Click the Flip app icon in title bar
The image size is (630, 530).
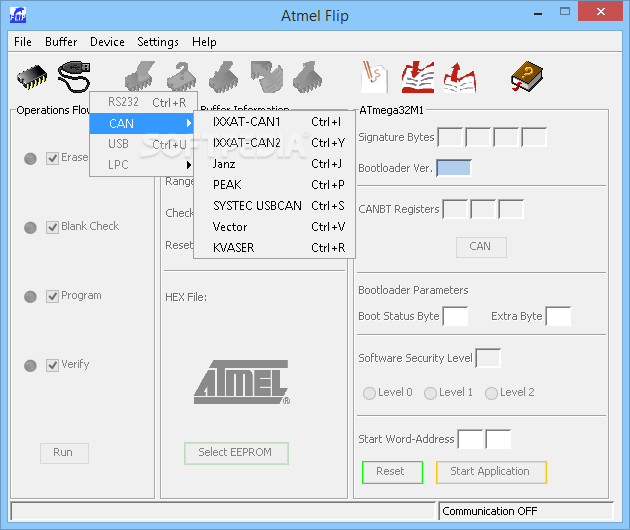tap(18, 15)
